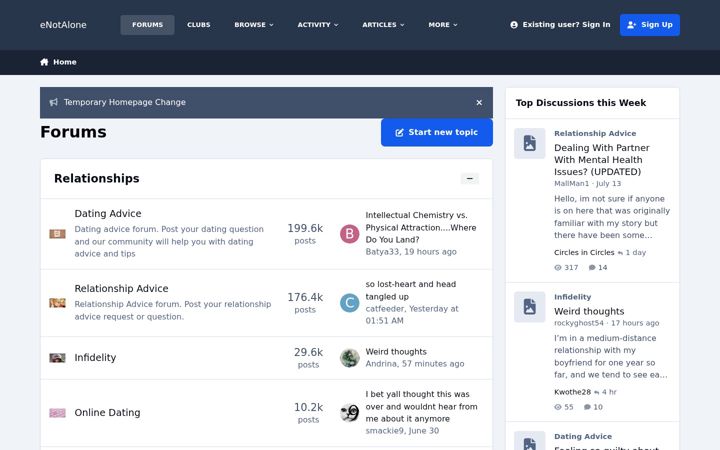The height and width of the screenshot is (450, 720).
Task: Open 'so lost-heart and head tangled up' topic
Action: click(x=411, y=290)
